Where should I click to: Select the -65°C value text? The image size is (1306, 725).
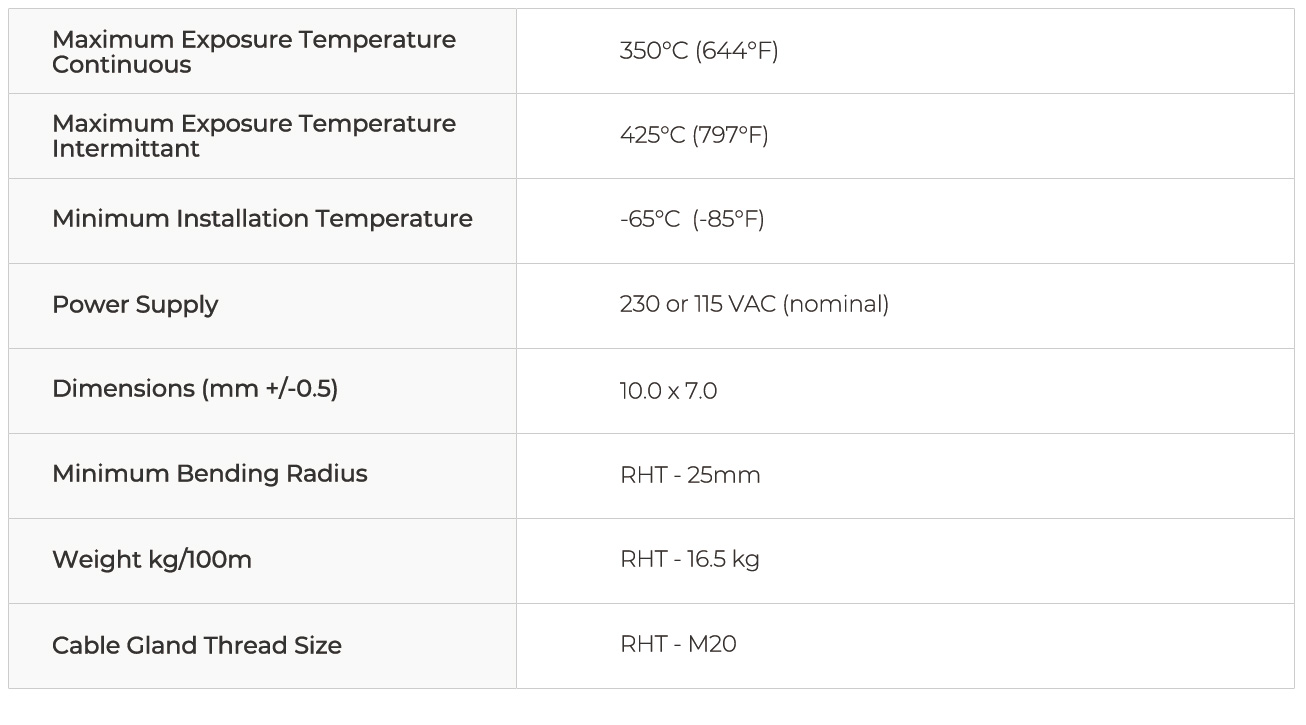pos(649,220)
